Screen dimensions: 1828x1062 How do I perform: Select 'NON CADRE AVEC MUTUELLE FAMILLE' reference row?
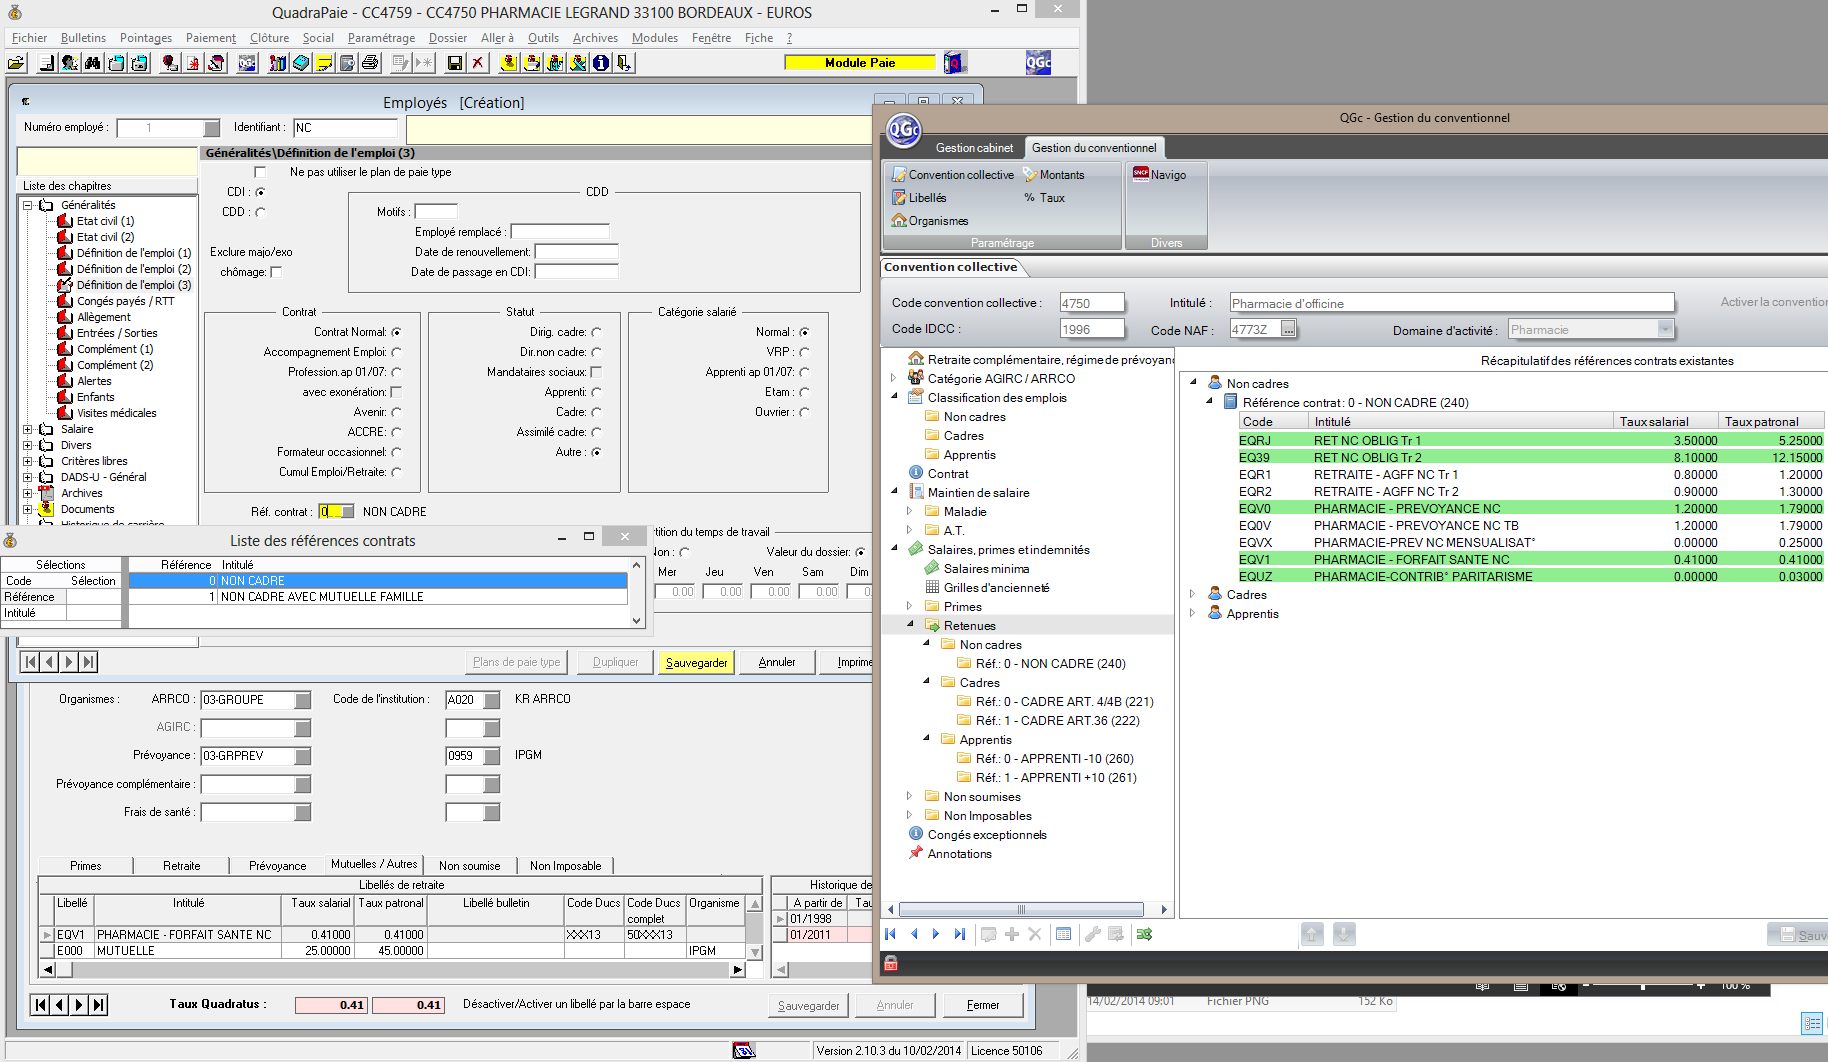tap(378, 597)
